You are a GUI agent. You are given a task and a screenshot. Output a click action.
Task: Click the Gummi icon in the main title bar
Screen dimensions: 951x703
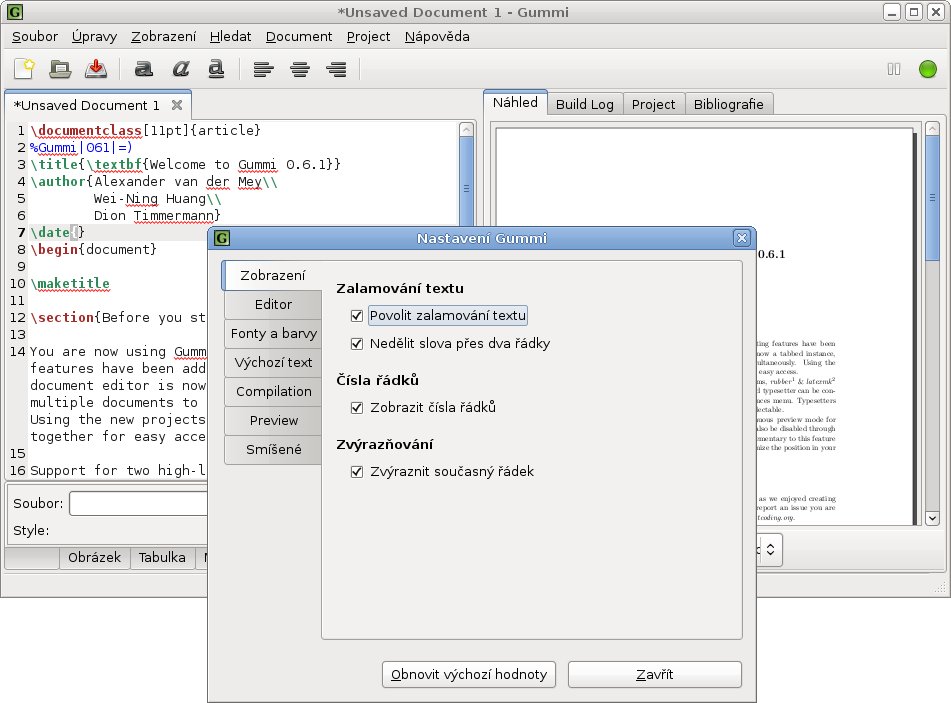(x=15, y=12)
